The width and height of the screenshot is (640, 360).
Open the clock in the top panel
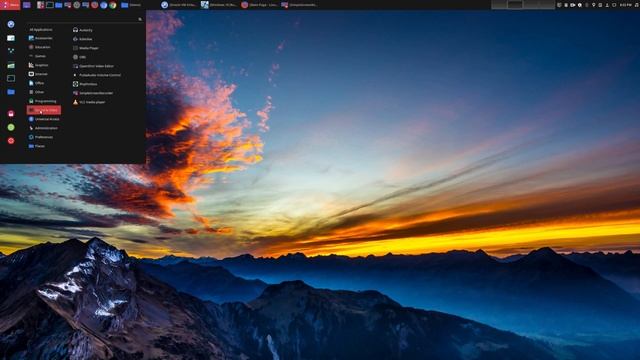coord(625,5)
